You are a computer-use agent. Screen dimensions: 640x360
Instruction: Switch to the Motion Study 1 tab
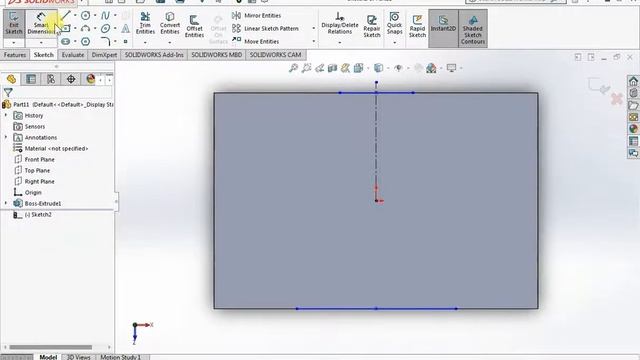(x=120, y=357)
